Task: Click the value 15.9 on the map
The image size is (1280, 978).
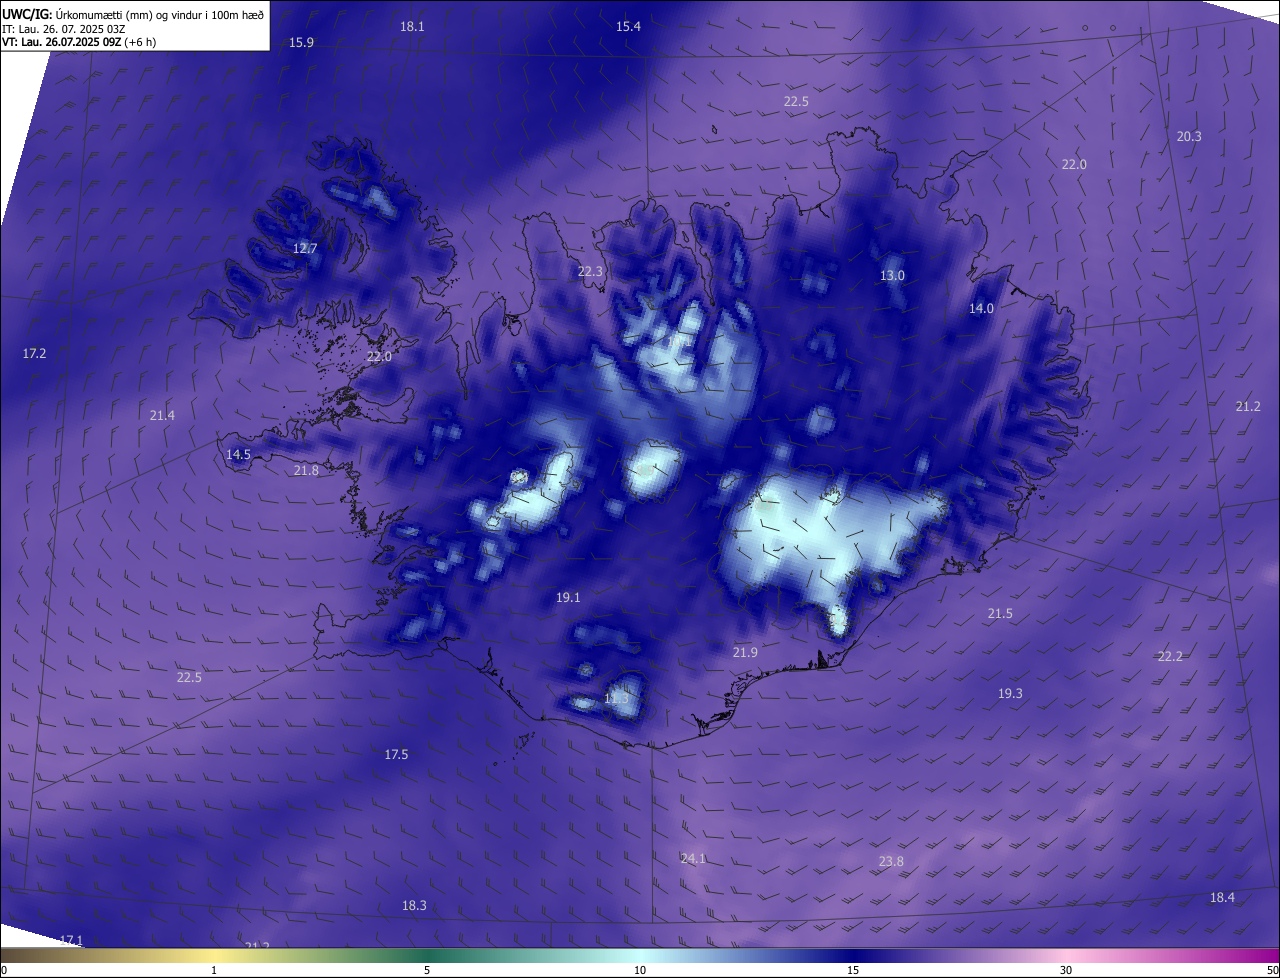Action: click(x=301, y=42)
